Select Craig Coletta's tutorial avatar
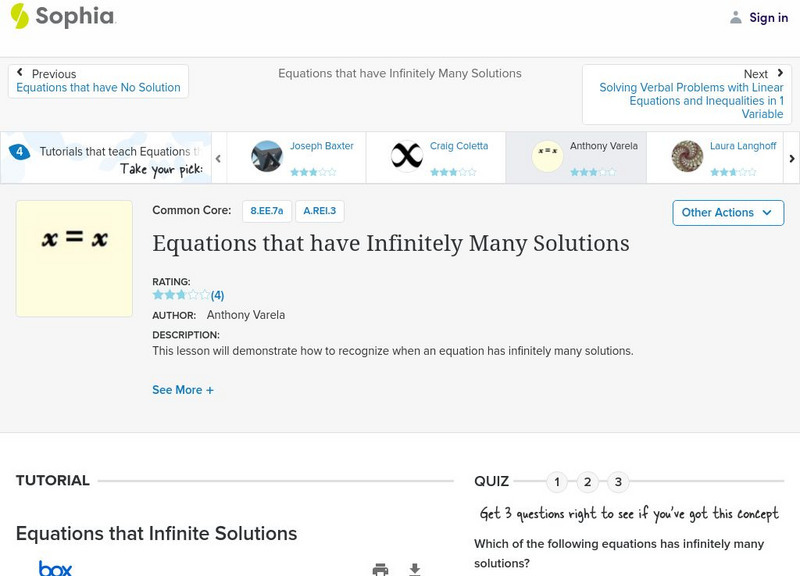This screenshot has height=576, width=800. pyautogui.click(x=407, y=156)
